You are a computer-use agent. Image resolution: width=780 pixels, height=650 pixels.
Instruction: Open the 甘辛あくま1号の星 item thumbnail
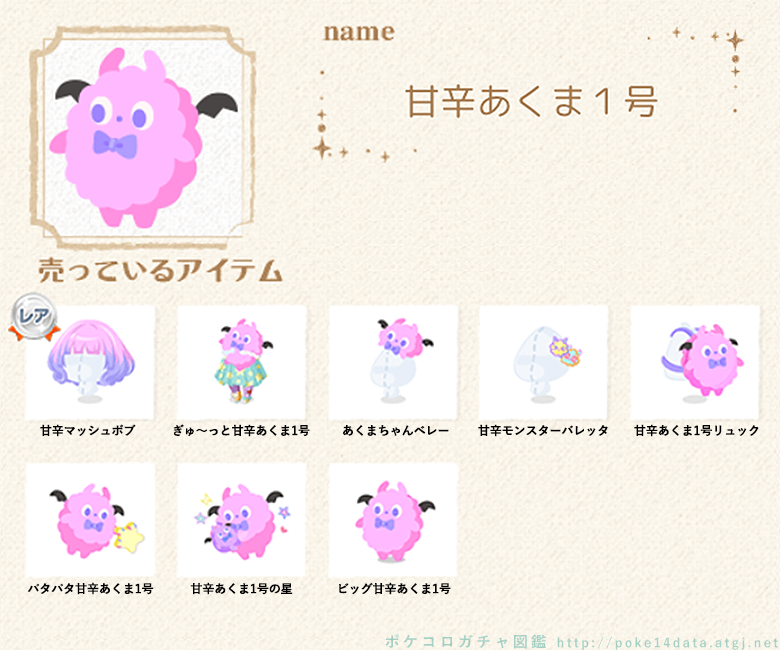[242, 520]
